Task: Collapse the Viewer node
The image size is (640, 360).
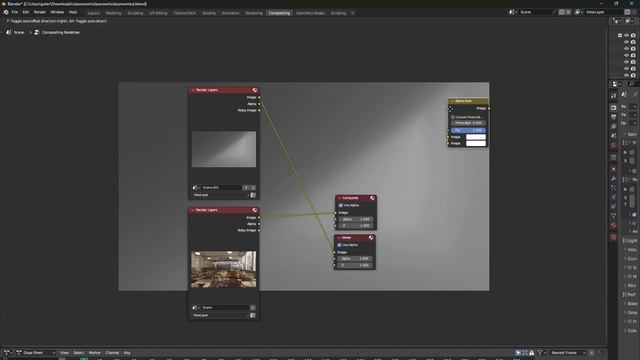Action: [x=338, y=238]
